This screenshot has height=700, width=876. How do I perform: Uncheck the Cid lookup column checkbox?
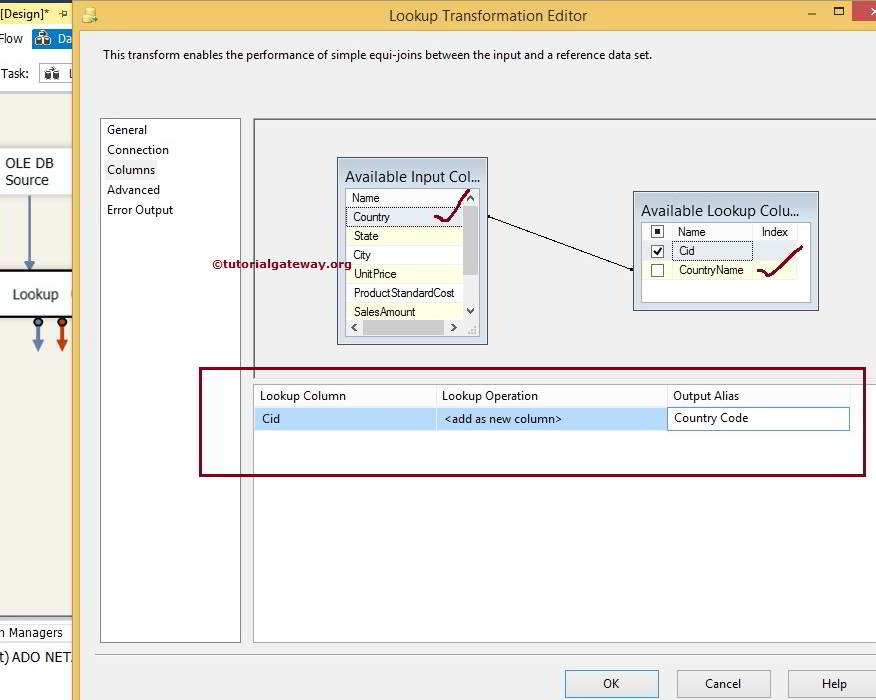(x=658, y=251)
